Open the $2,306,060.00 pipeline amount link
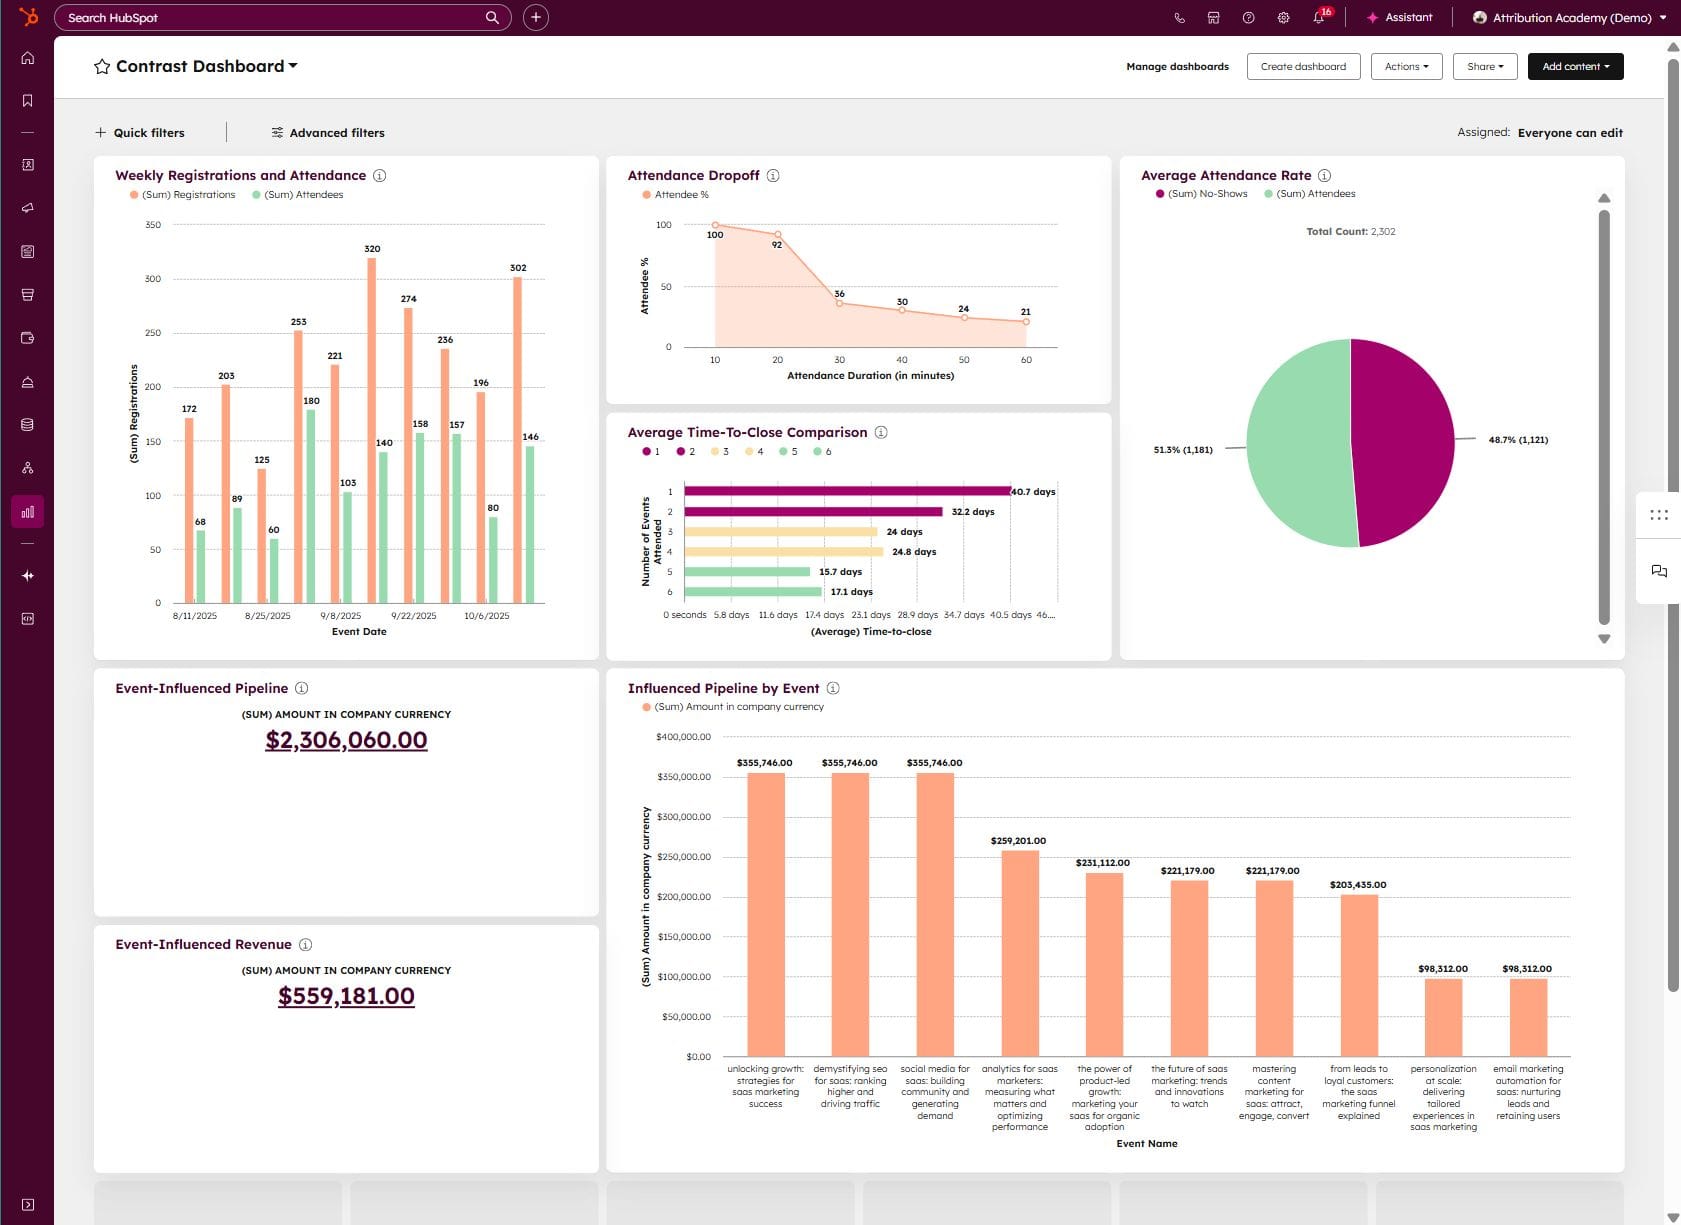 point(346,739)
